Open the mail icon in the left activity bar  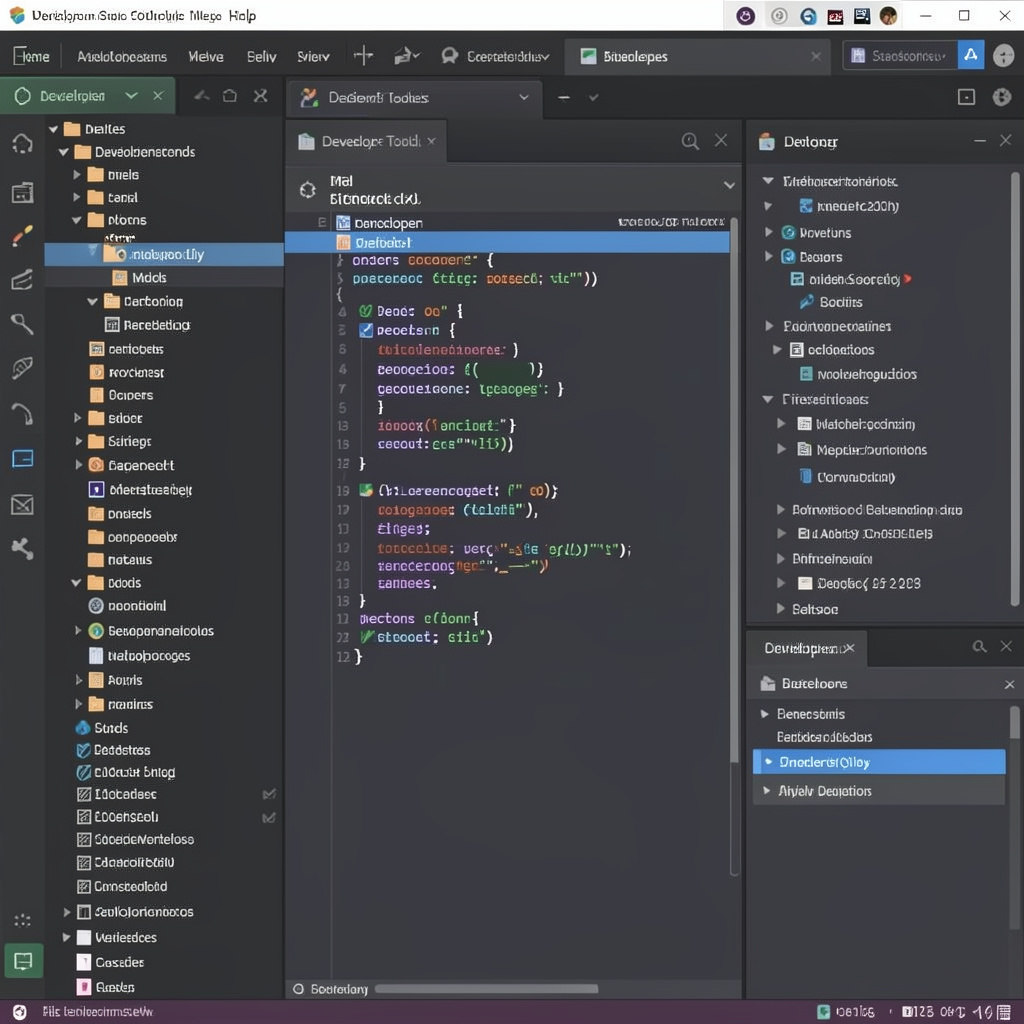click(22, 505)
